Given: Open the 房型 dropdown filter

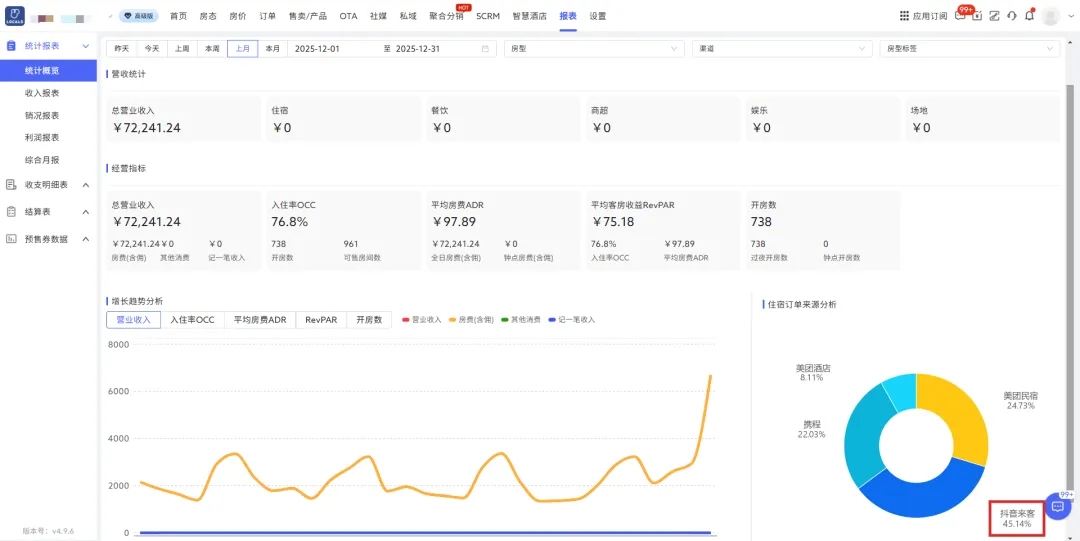Looking at the screenshot, I should (594, 48).
